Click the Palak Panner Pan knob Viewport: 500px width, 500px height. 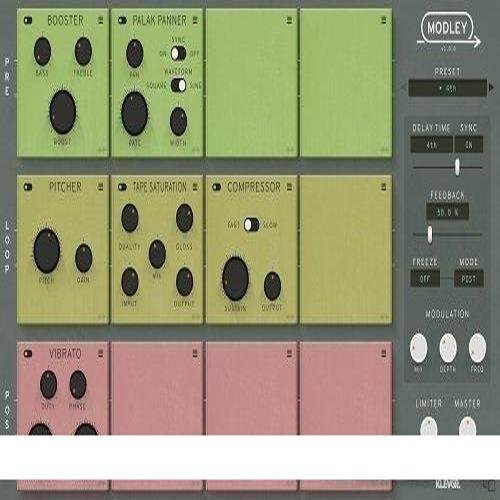click(135, 53)
